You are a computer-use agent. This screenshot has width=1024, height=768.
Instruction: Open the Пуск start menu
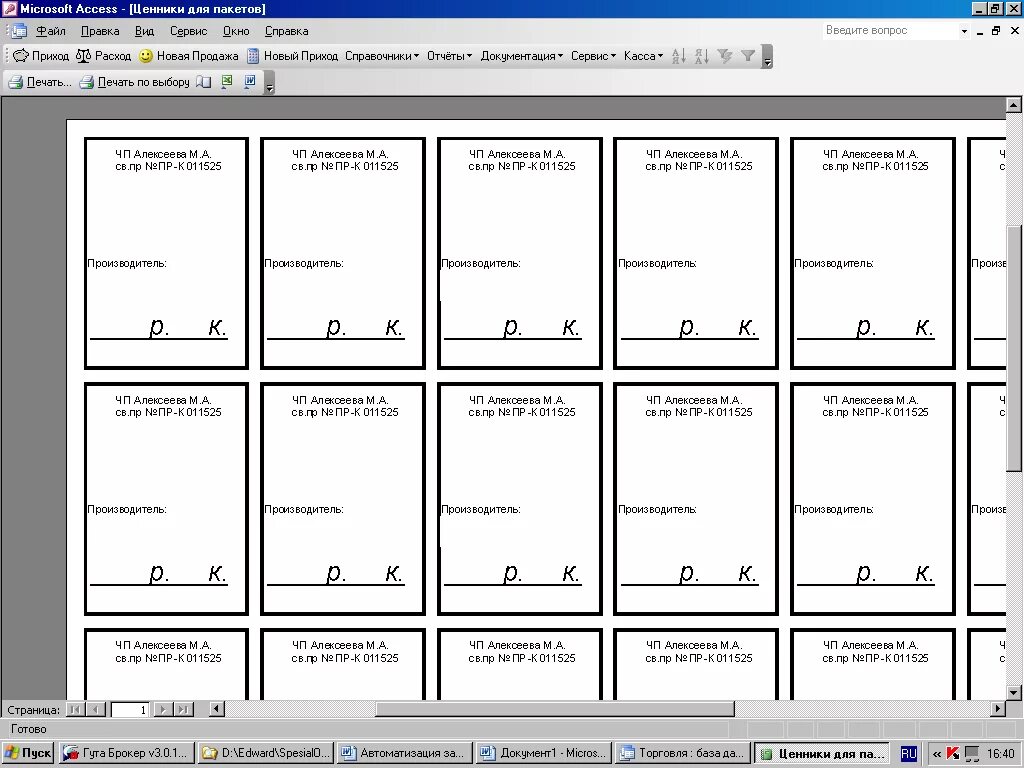click(x=27, y=753)
